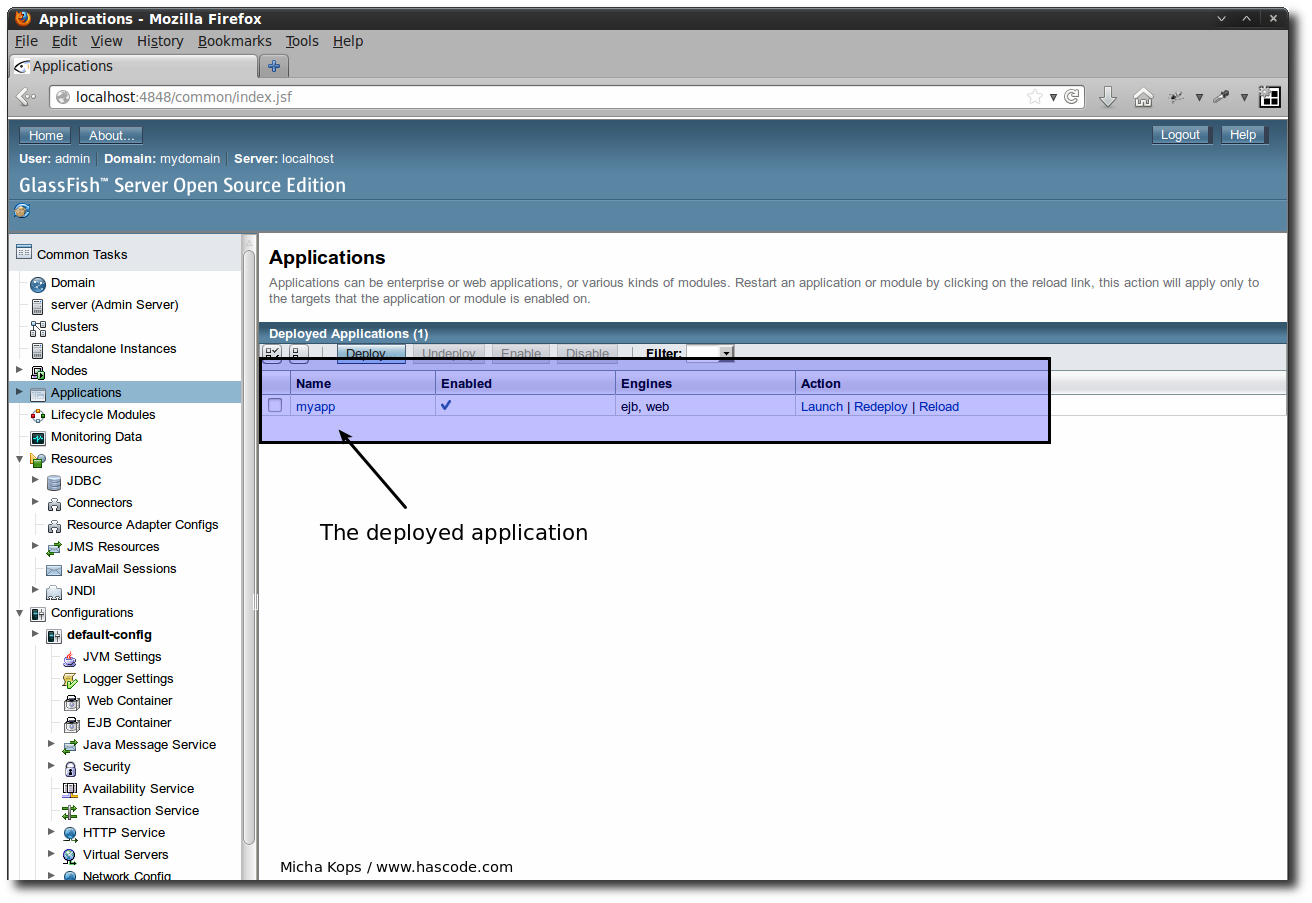Click the JVM Settings coffee cup icon

[x=69, y=657]
